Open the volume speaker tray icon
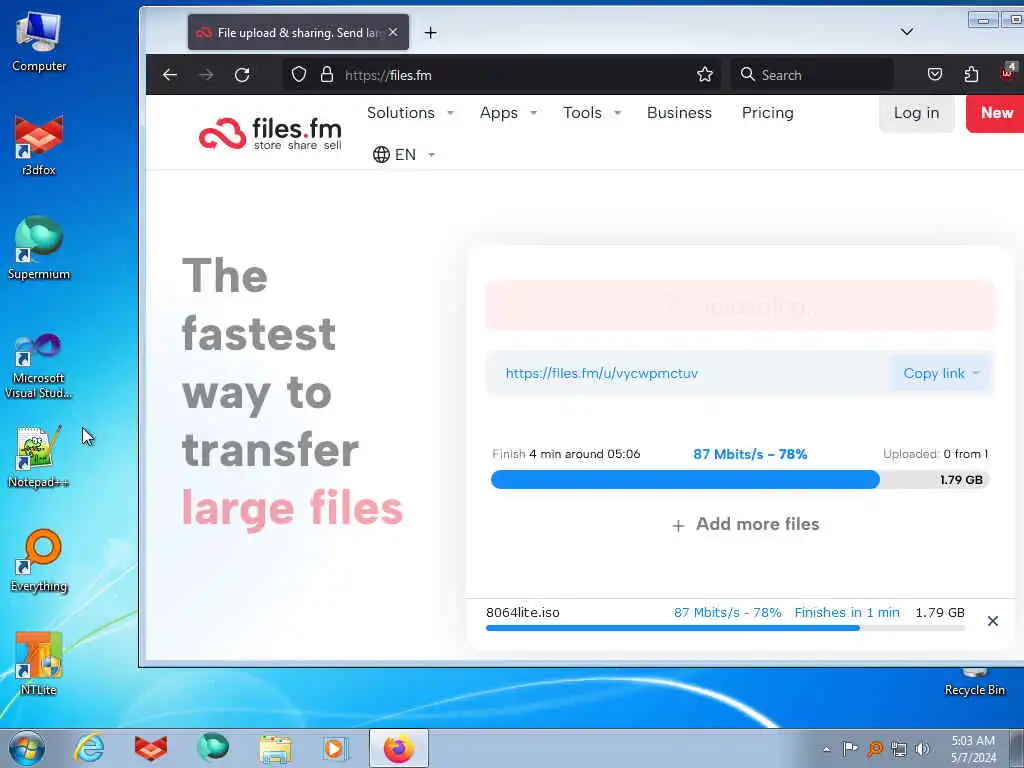This screenshot has width=1024, height=768. (922, 749)
